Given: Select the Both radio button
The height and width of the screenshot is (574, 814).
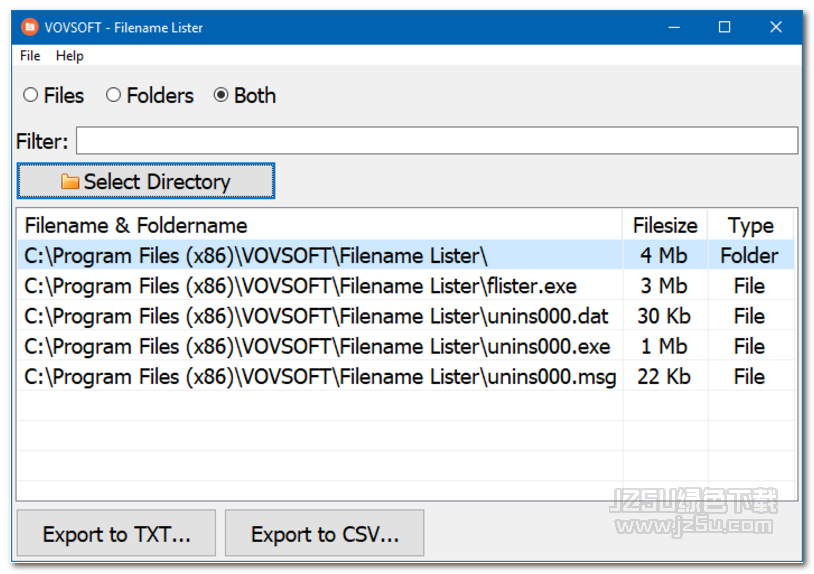Looking at the screenshot, I should [x=245, y=95].
